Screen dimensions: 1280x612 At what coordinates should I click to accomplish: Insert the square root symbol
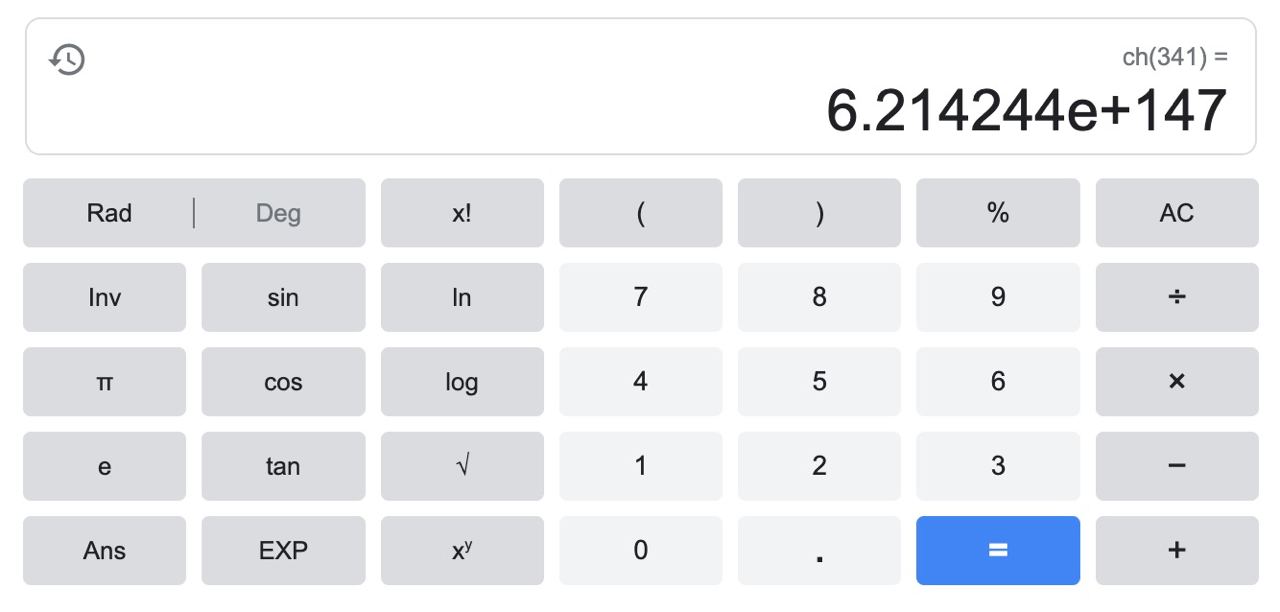click(462, 466)
